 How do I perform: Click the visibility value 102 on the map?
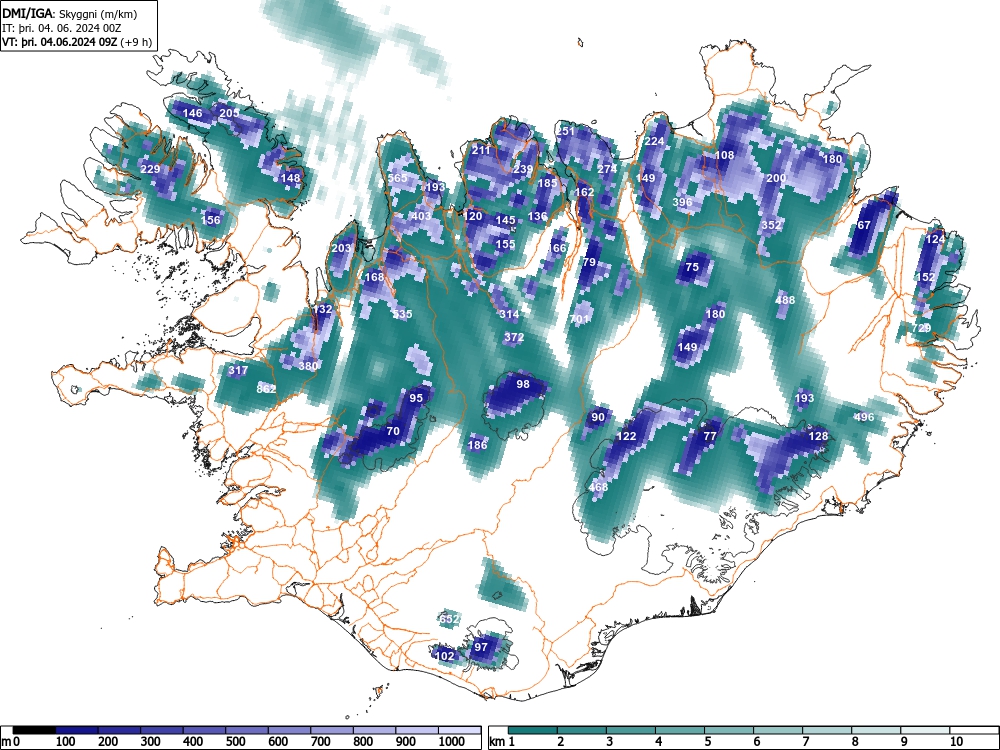coord(445,656)
